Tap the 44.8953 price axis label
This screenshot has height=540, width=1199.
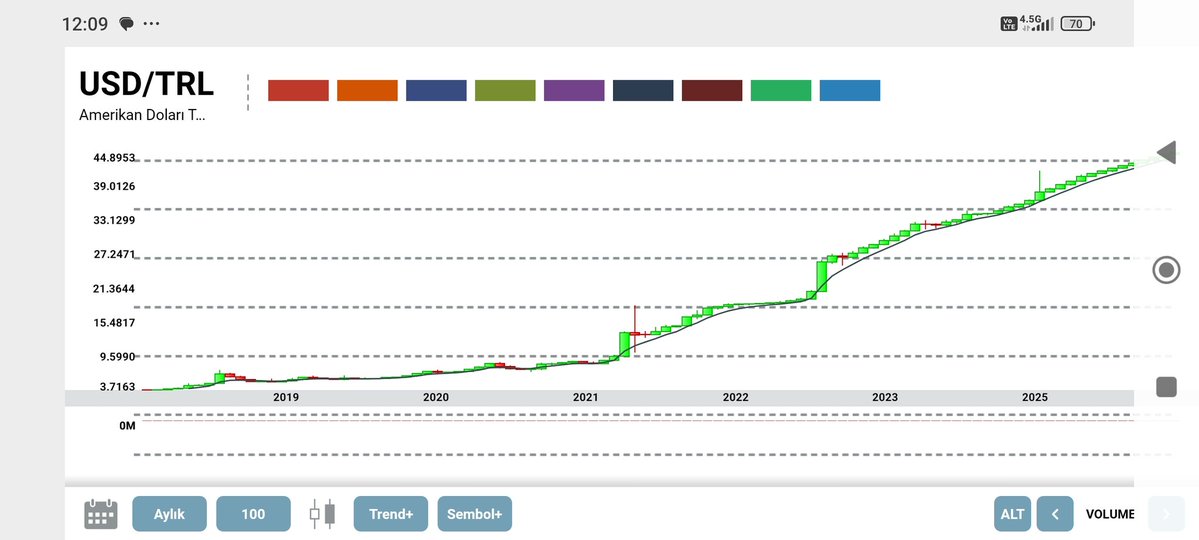tap(115, 158)
